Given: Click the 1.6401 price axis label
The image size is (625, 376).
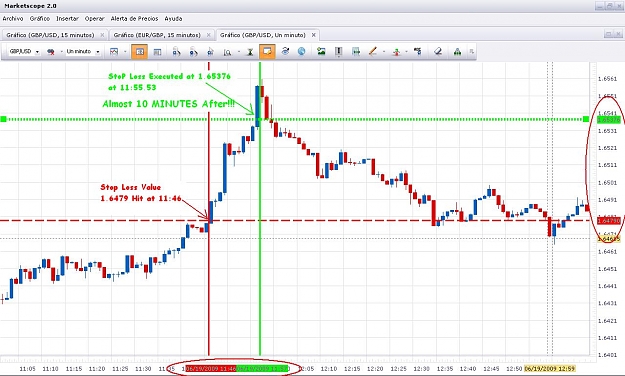Looking at the screenshot, I should click(607, 355).
